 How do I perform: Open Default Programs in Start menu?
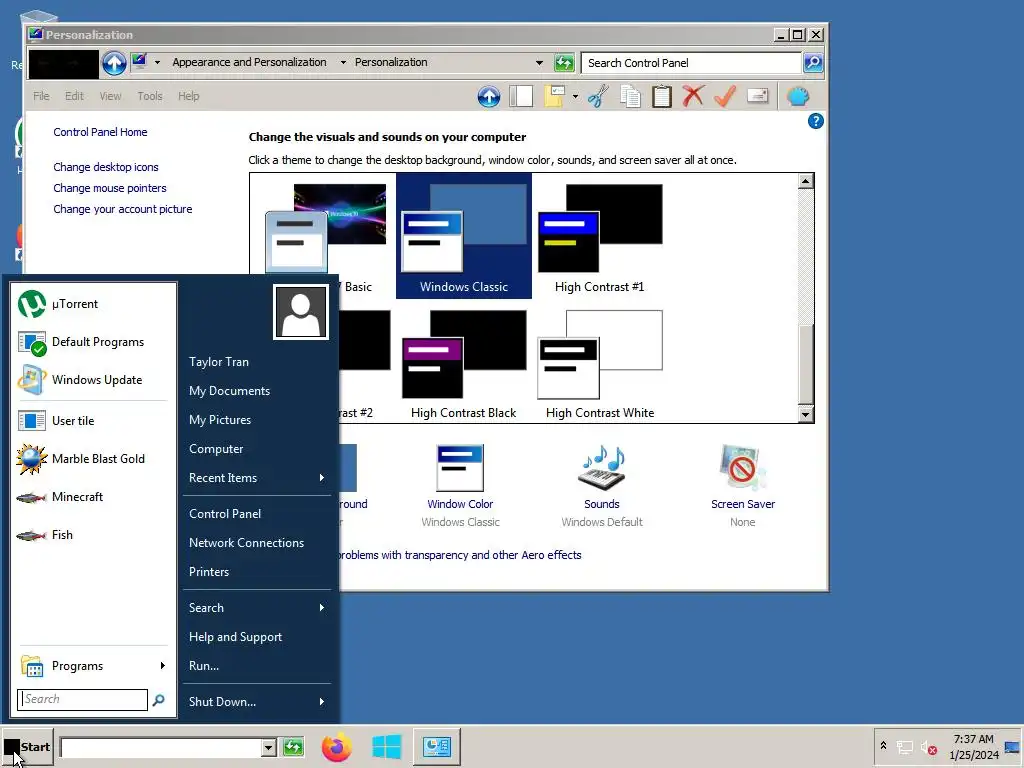pos(95,342)
